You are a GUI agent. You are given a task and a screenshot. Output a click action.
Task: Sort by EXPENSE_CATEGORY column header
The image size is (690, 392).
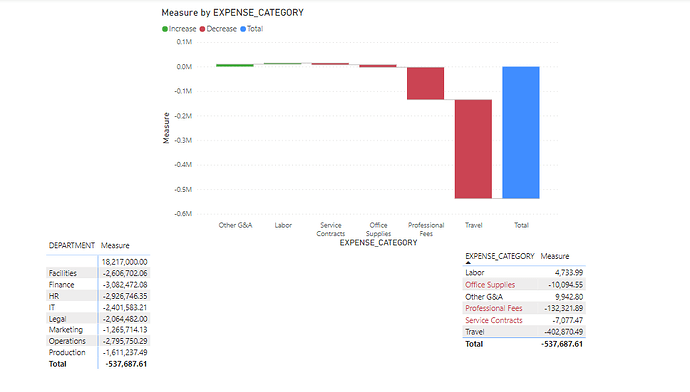[x=500, y=256]
